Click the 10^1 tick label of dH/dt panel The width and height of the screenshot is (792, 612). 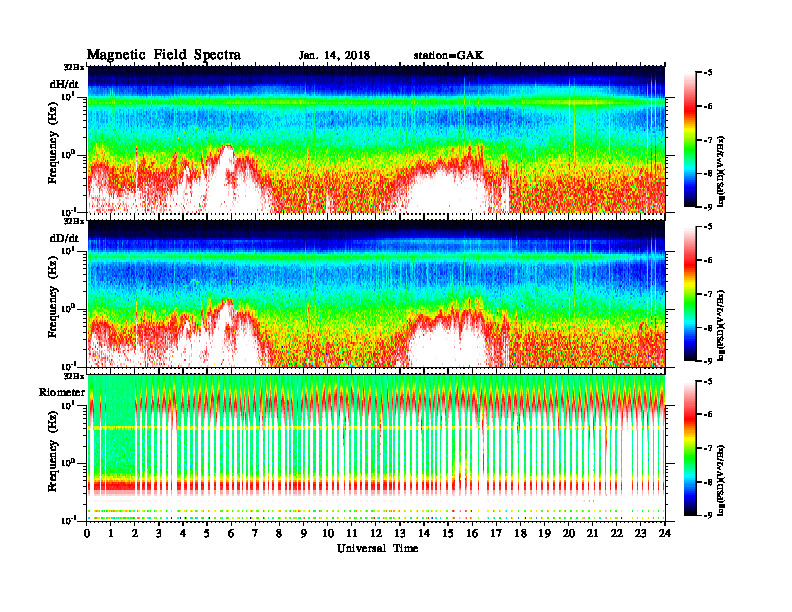[69, 96]
